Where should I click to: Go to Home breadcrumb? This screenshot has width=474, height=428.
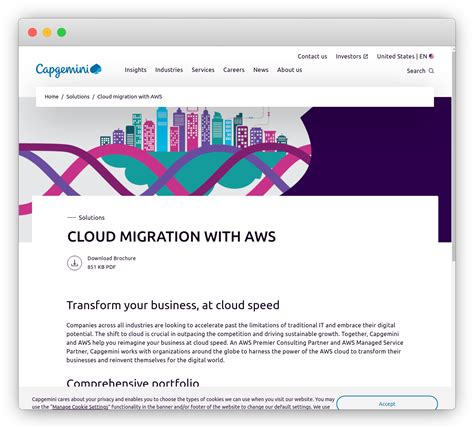[x=51, y=97]
